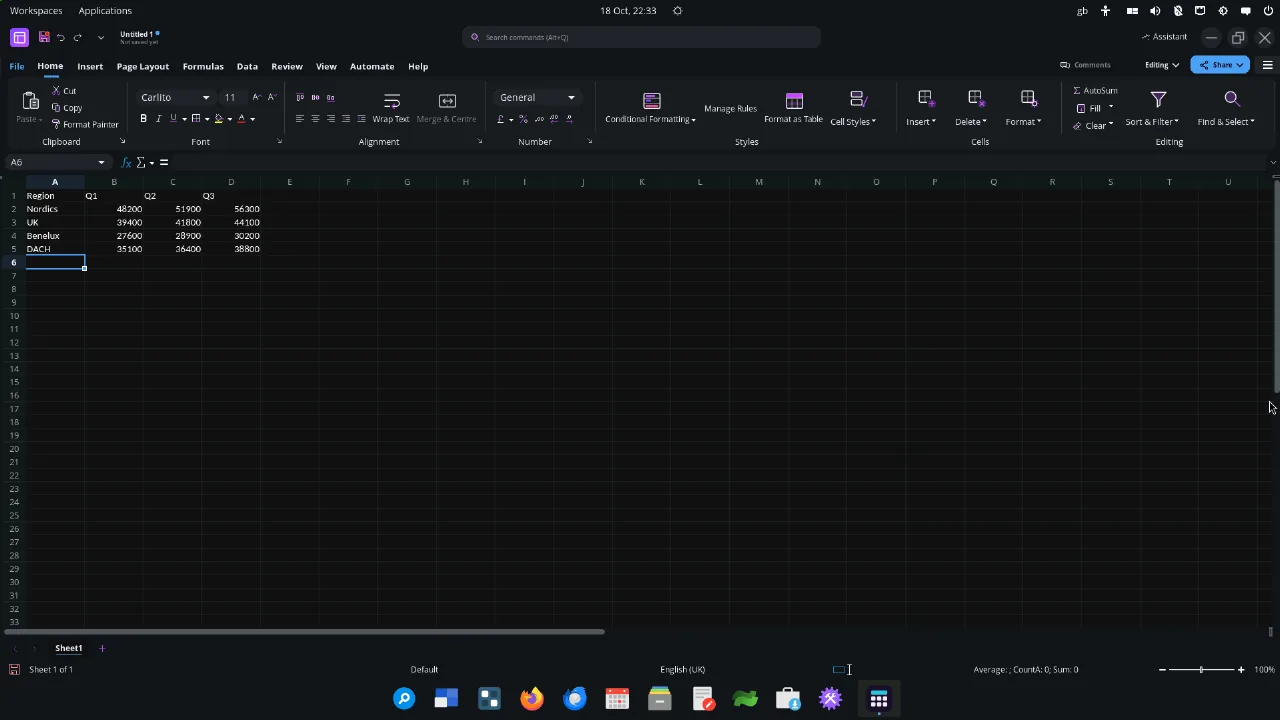Image resolution: width=1280 pixels, height=720 pixels.
Task: Open the Firefox icon in the taskbar
Action: point(532,699)
